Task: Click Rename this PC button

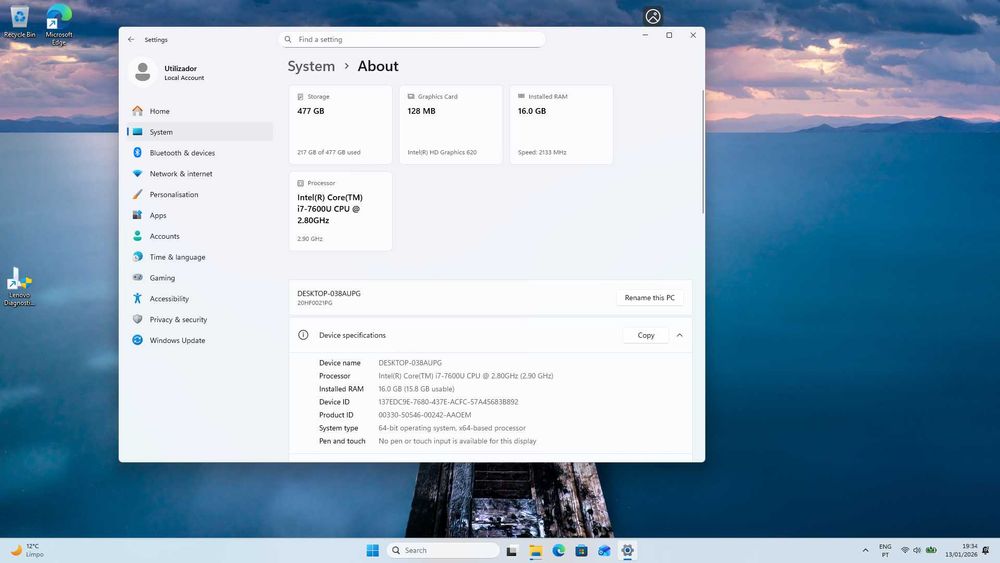Action: point(649,298)
